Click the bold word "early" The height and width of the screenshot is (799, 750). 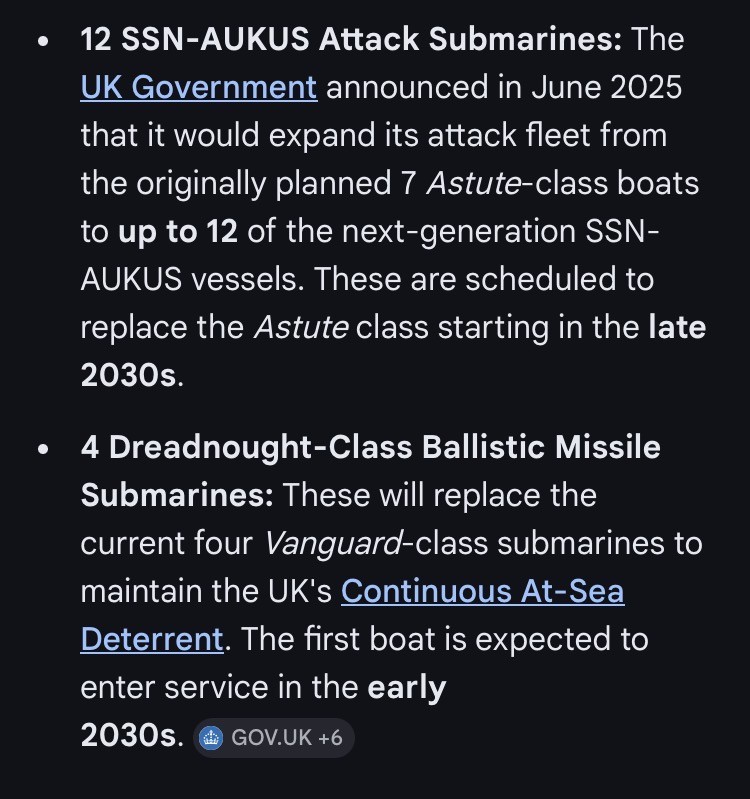click(x=406, y=687)
